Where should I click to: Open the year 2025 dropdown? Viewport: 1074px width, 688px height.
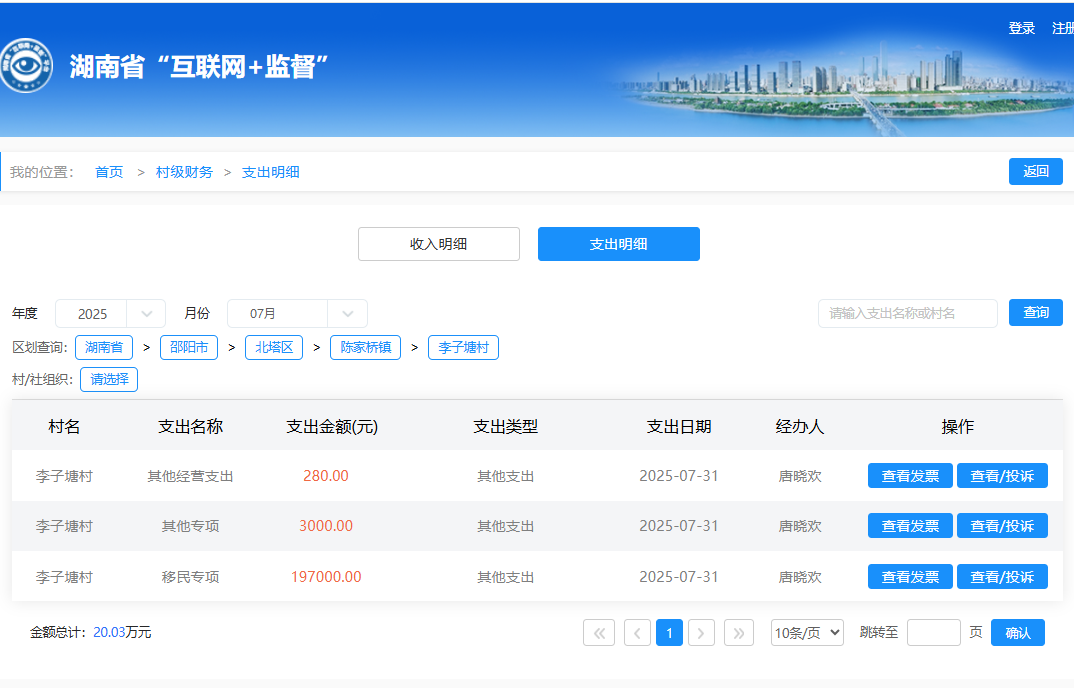pos(110,314)
